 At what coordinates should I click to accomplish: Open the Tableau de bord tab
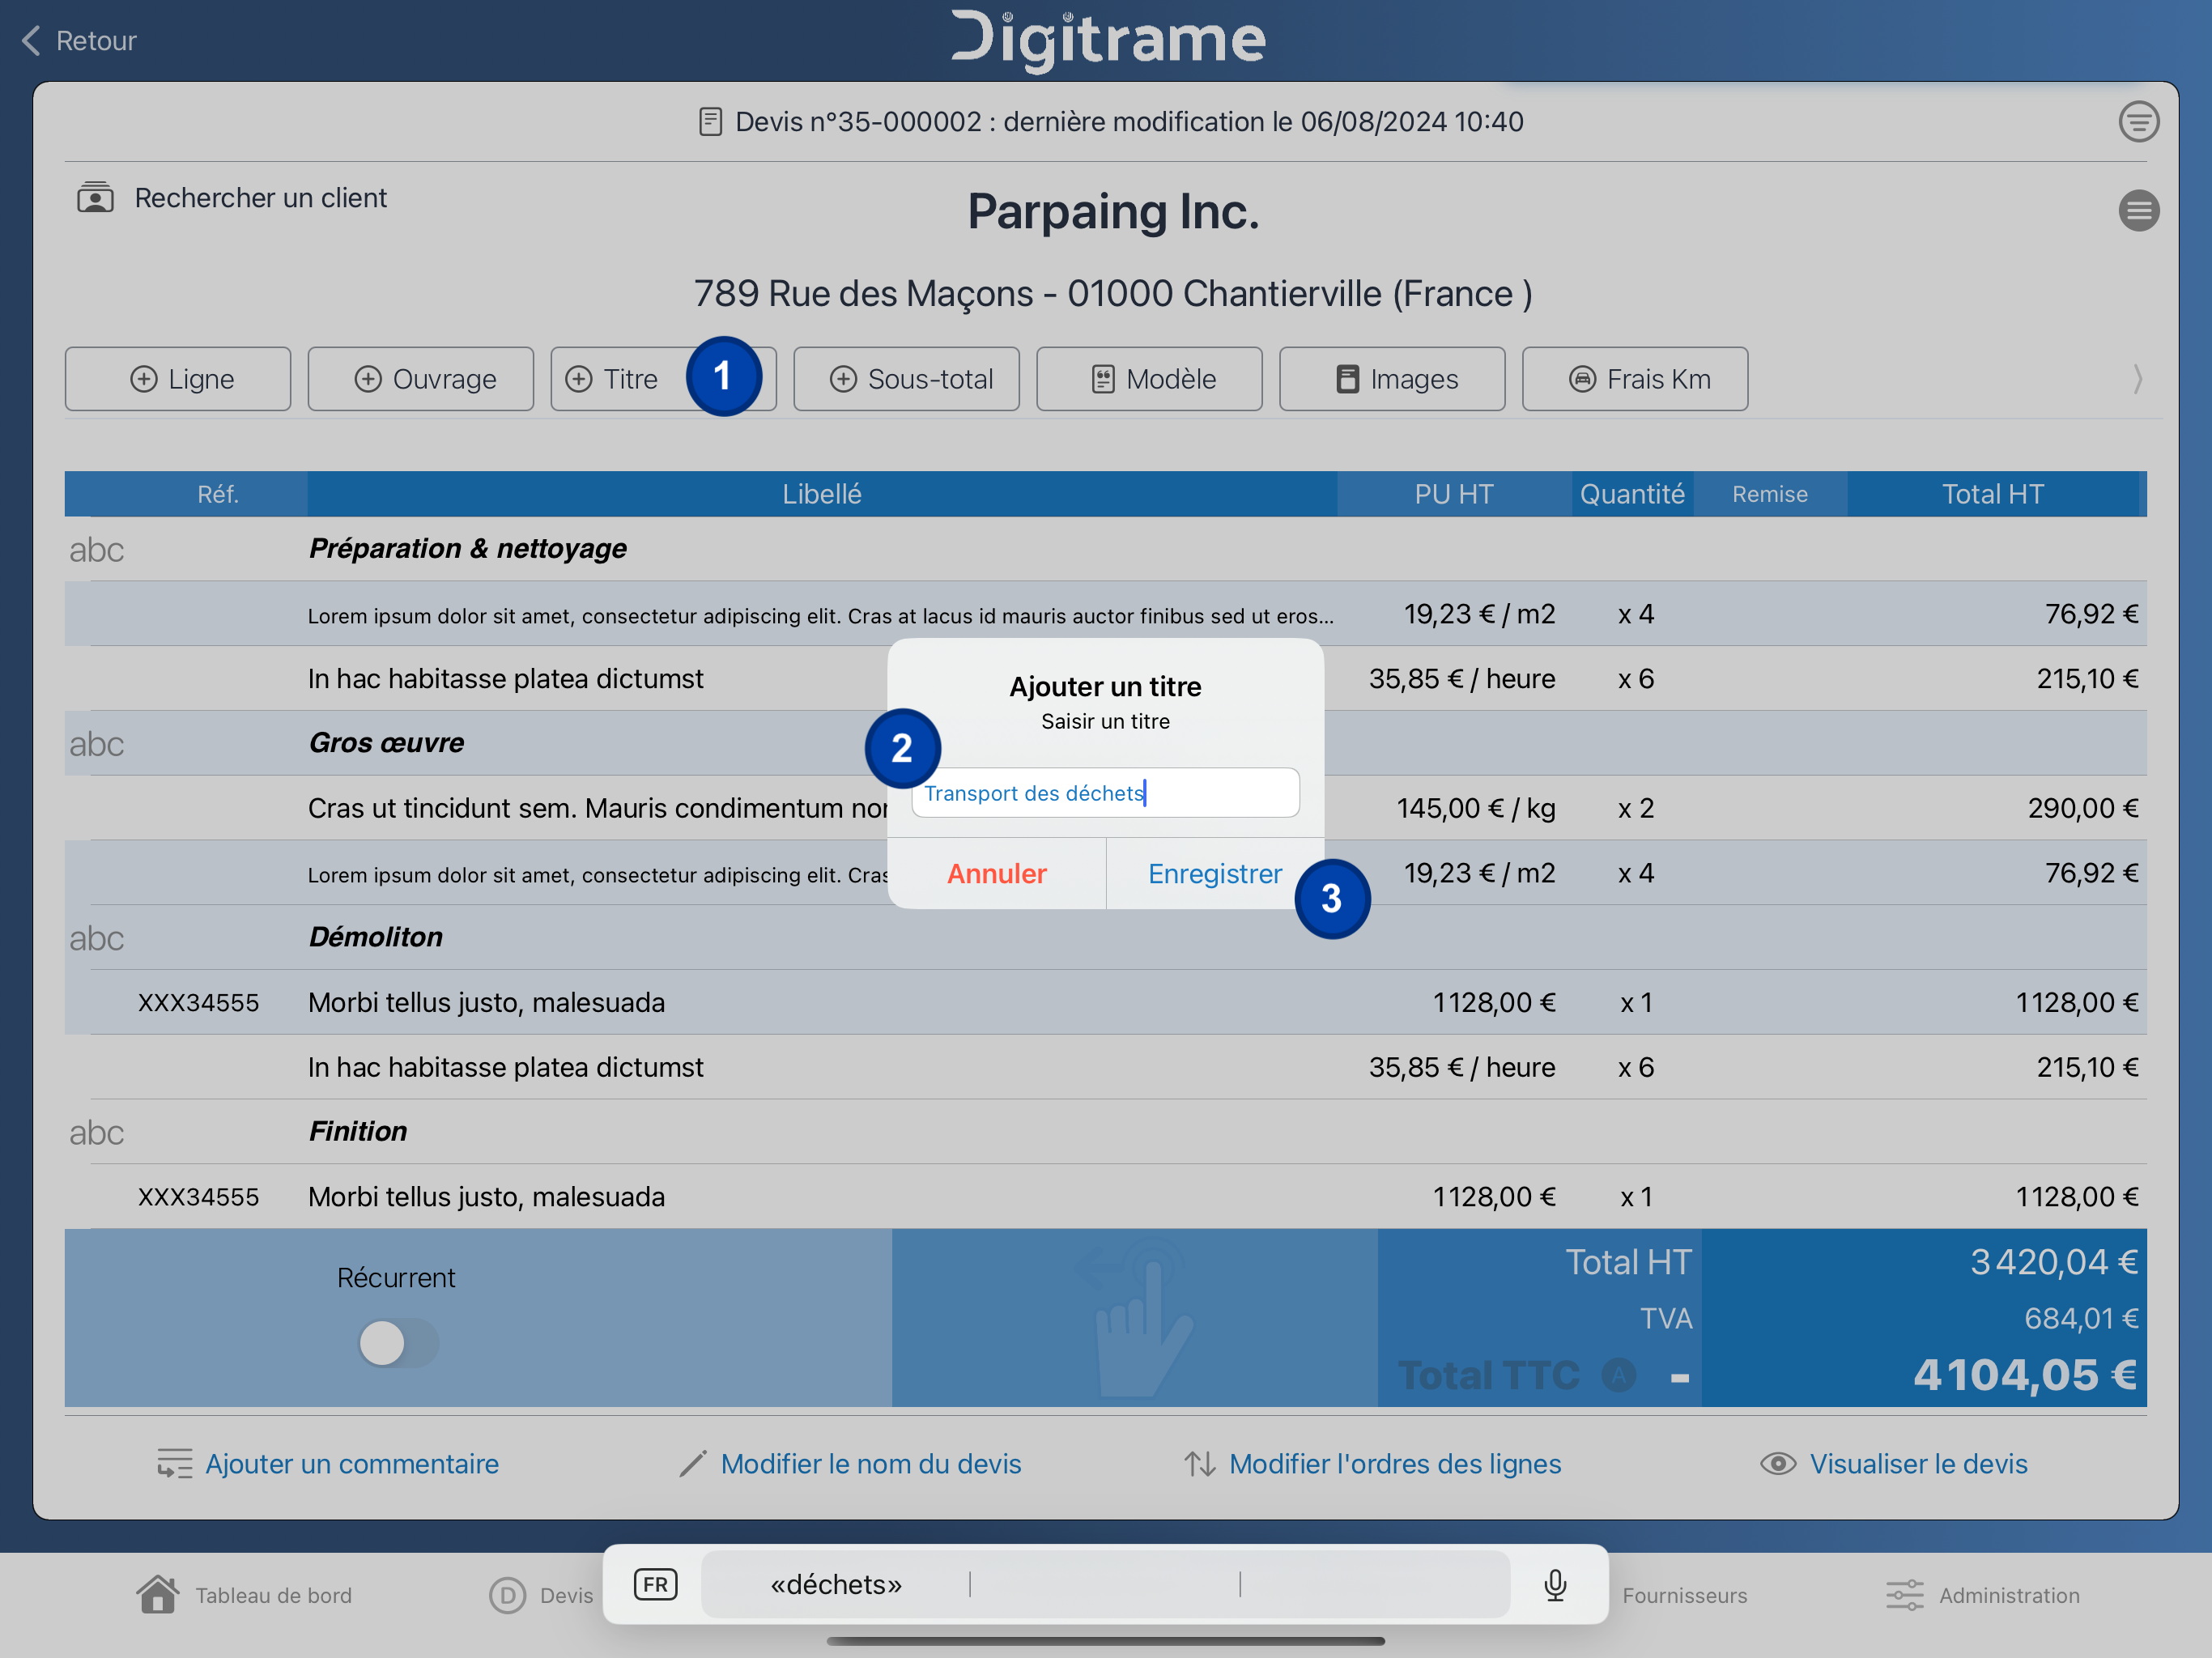click(x=244, y=1595)
